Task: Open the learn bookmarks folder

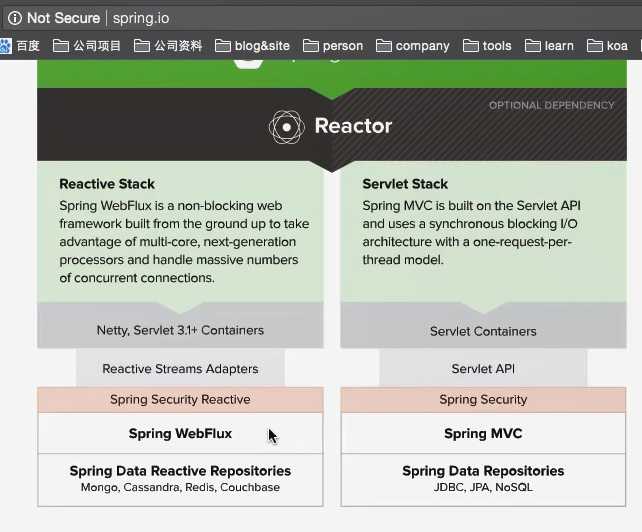Action: 549,45
